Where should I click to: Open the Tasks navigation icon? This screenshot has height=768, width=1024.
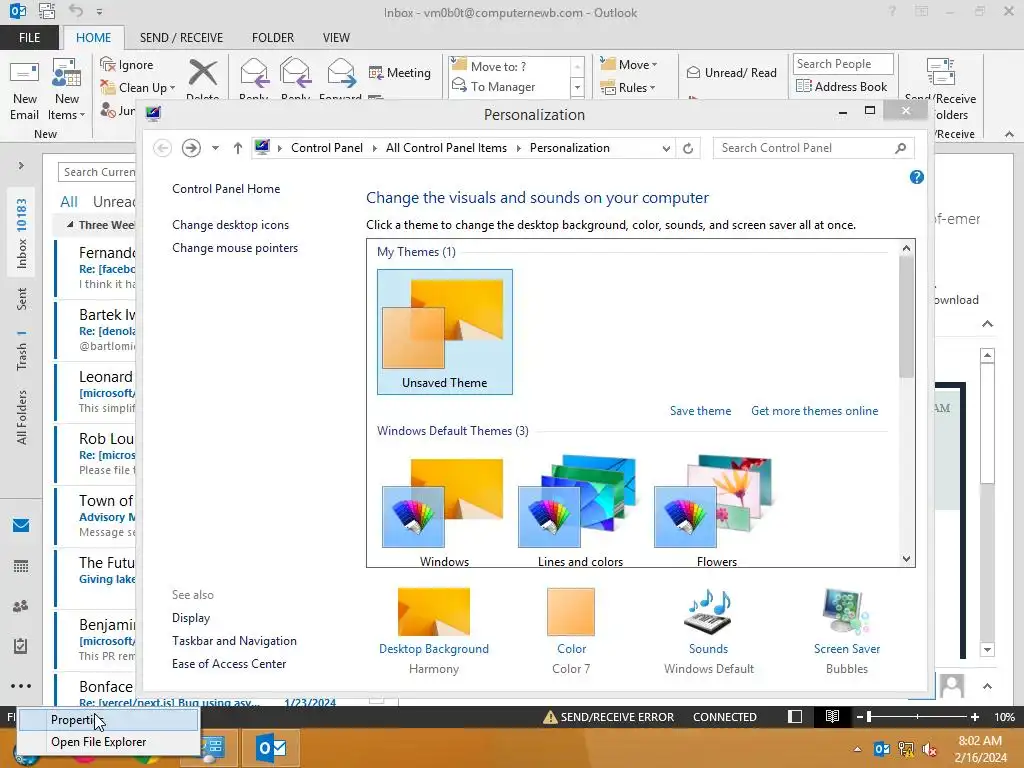21,646
